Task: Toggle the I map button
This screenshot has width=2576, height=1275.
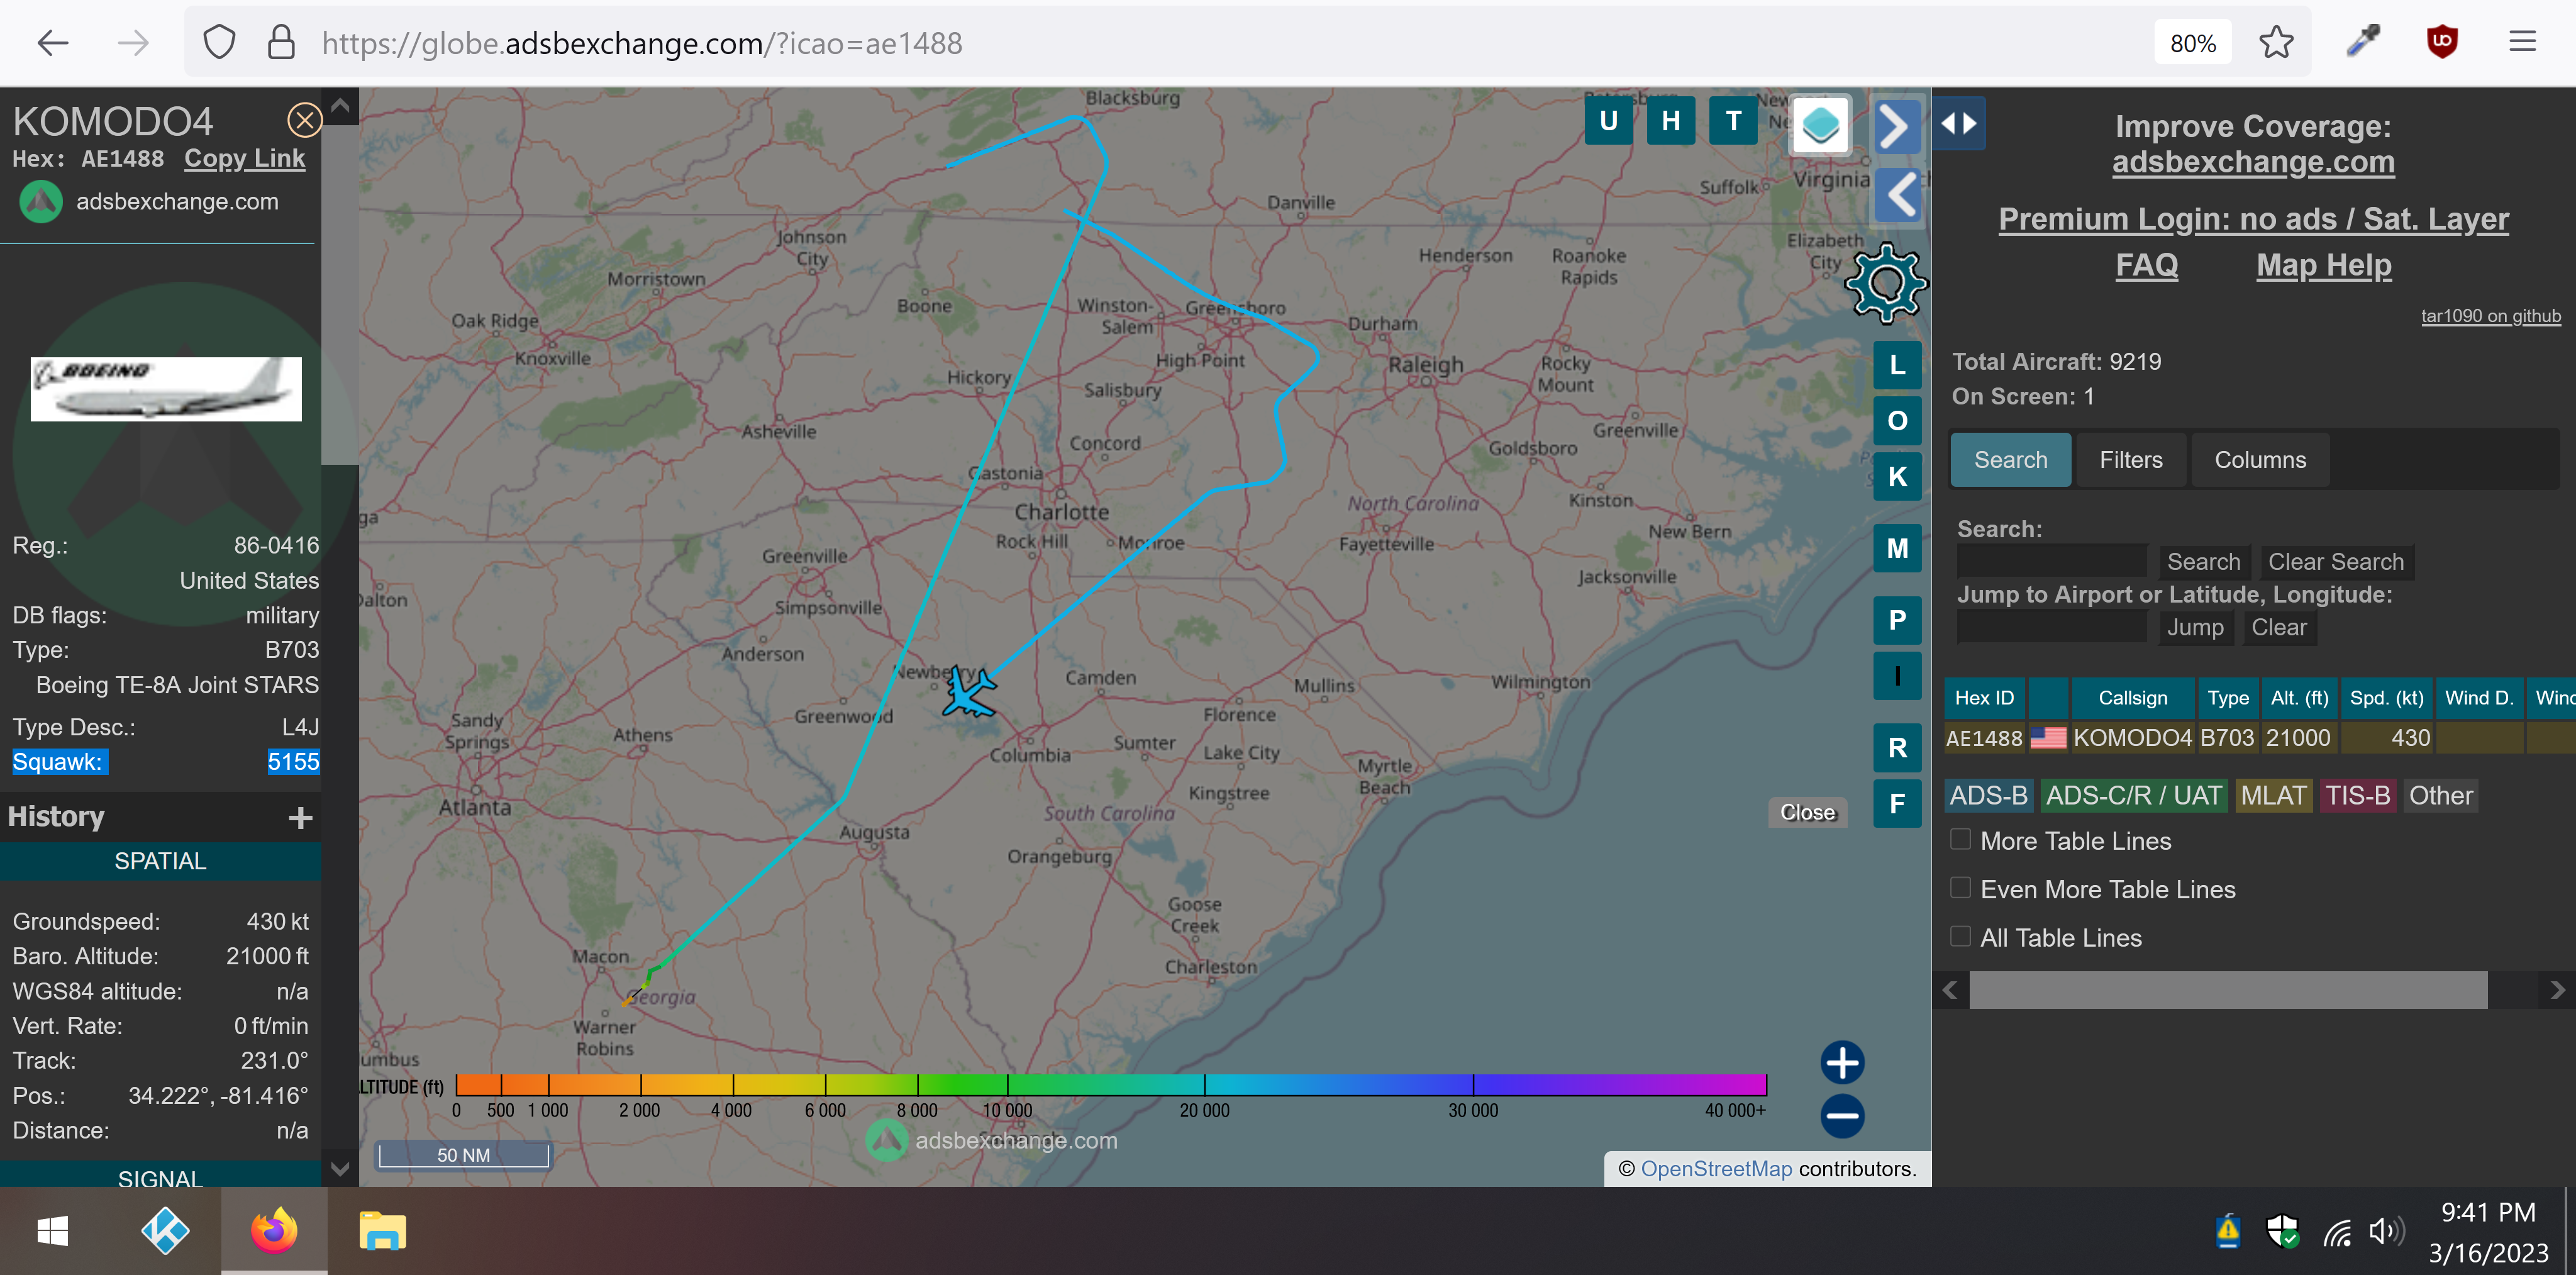Action: (1897, 676)
